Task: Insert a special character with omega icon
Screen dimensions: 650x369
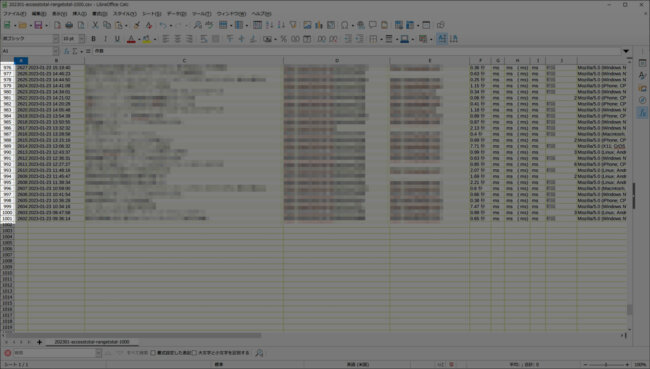Action: click(x=344, y=25)
